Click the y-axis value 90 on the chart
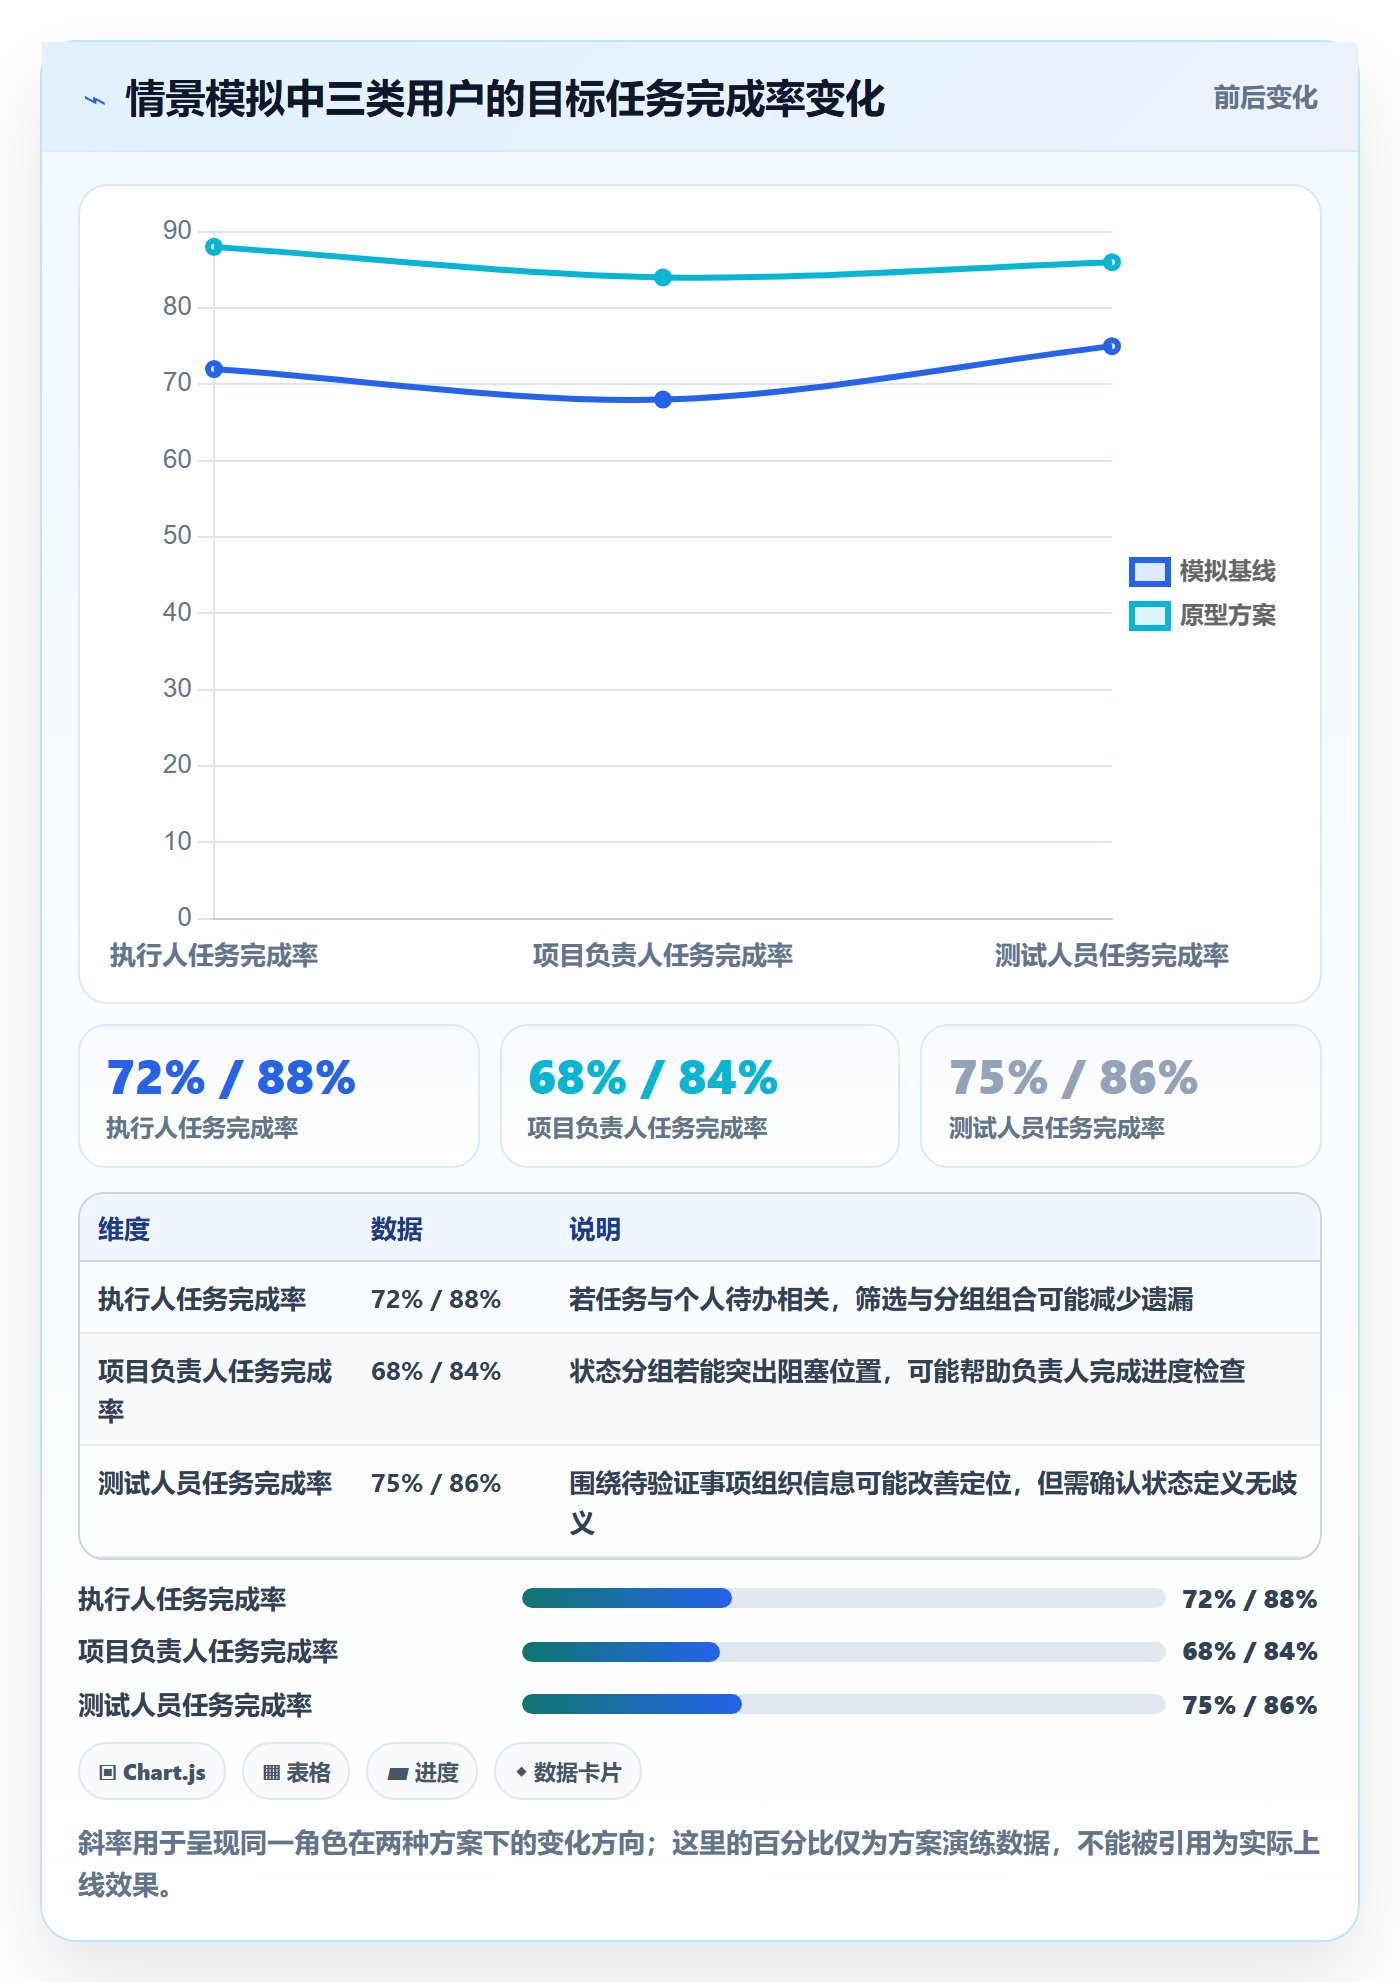Viewport: 1400px width, 1982px height. pos(177,231)
